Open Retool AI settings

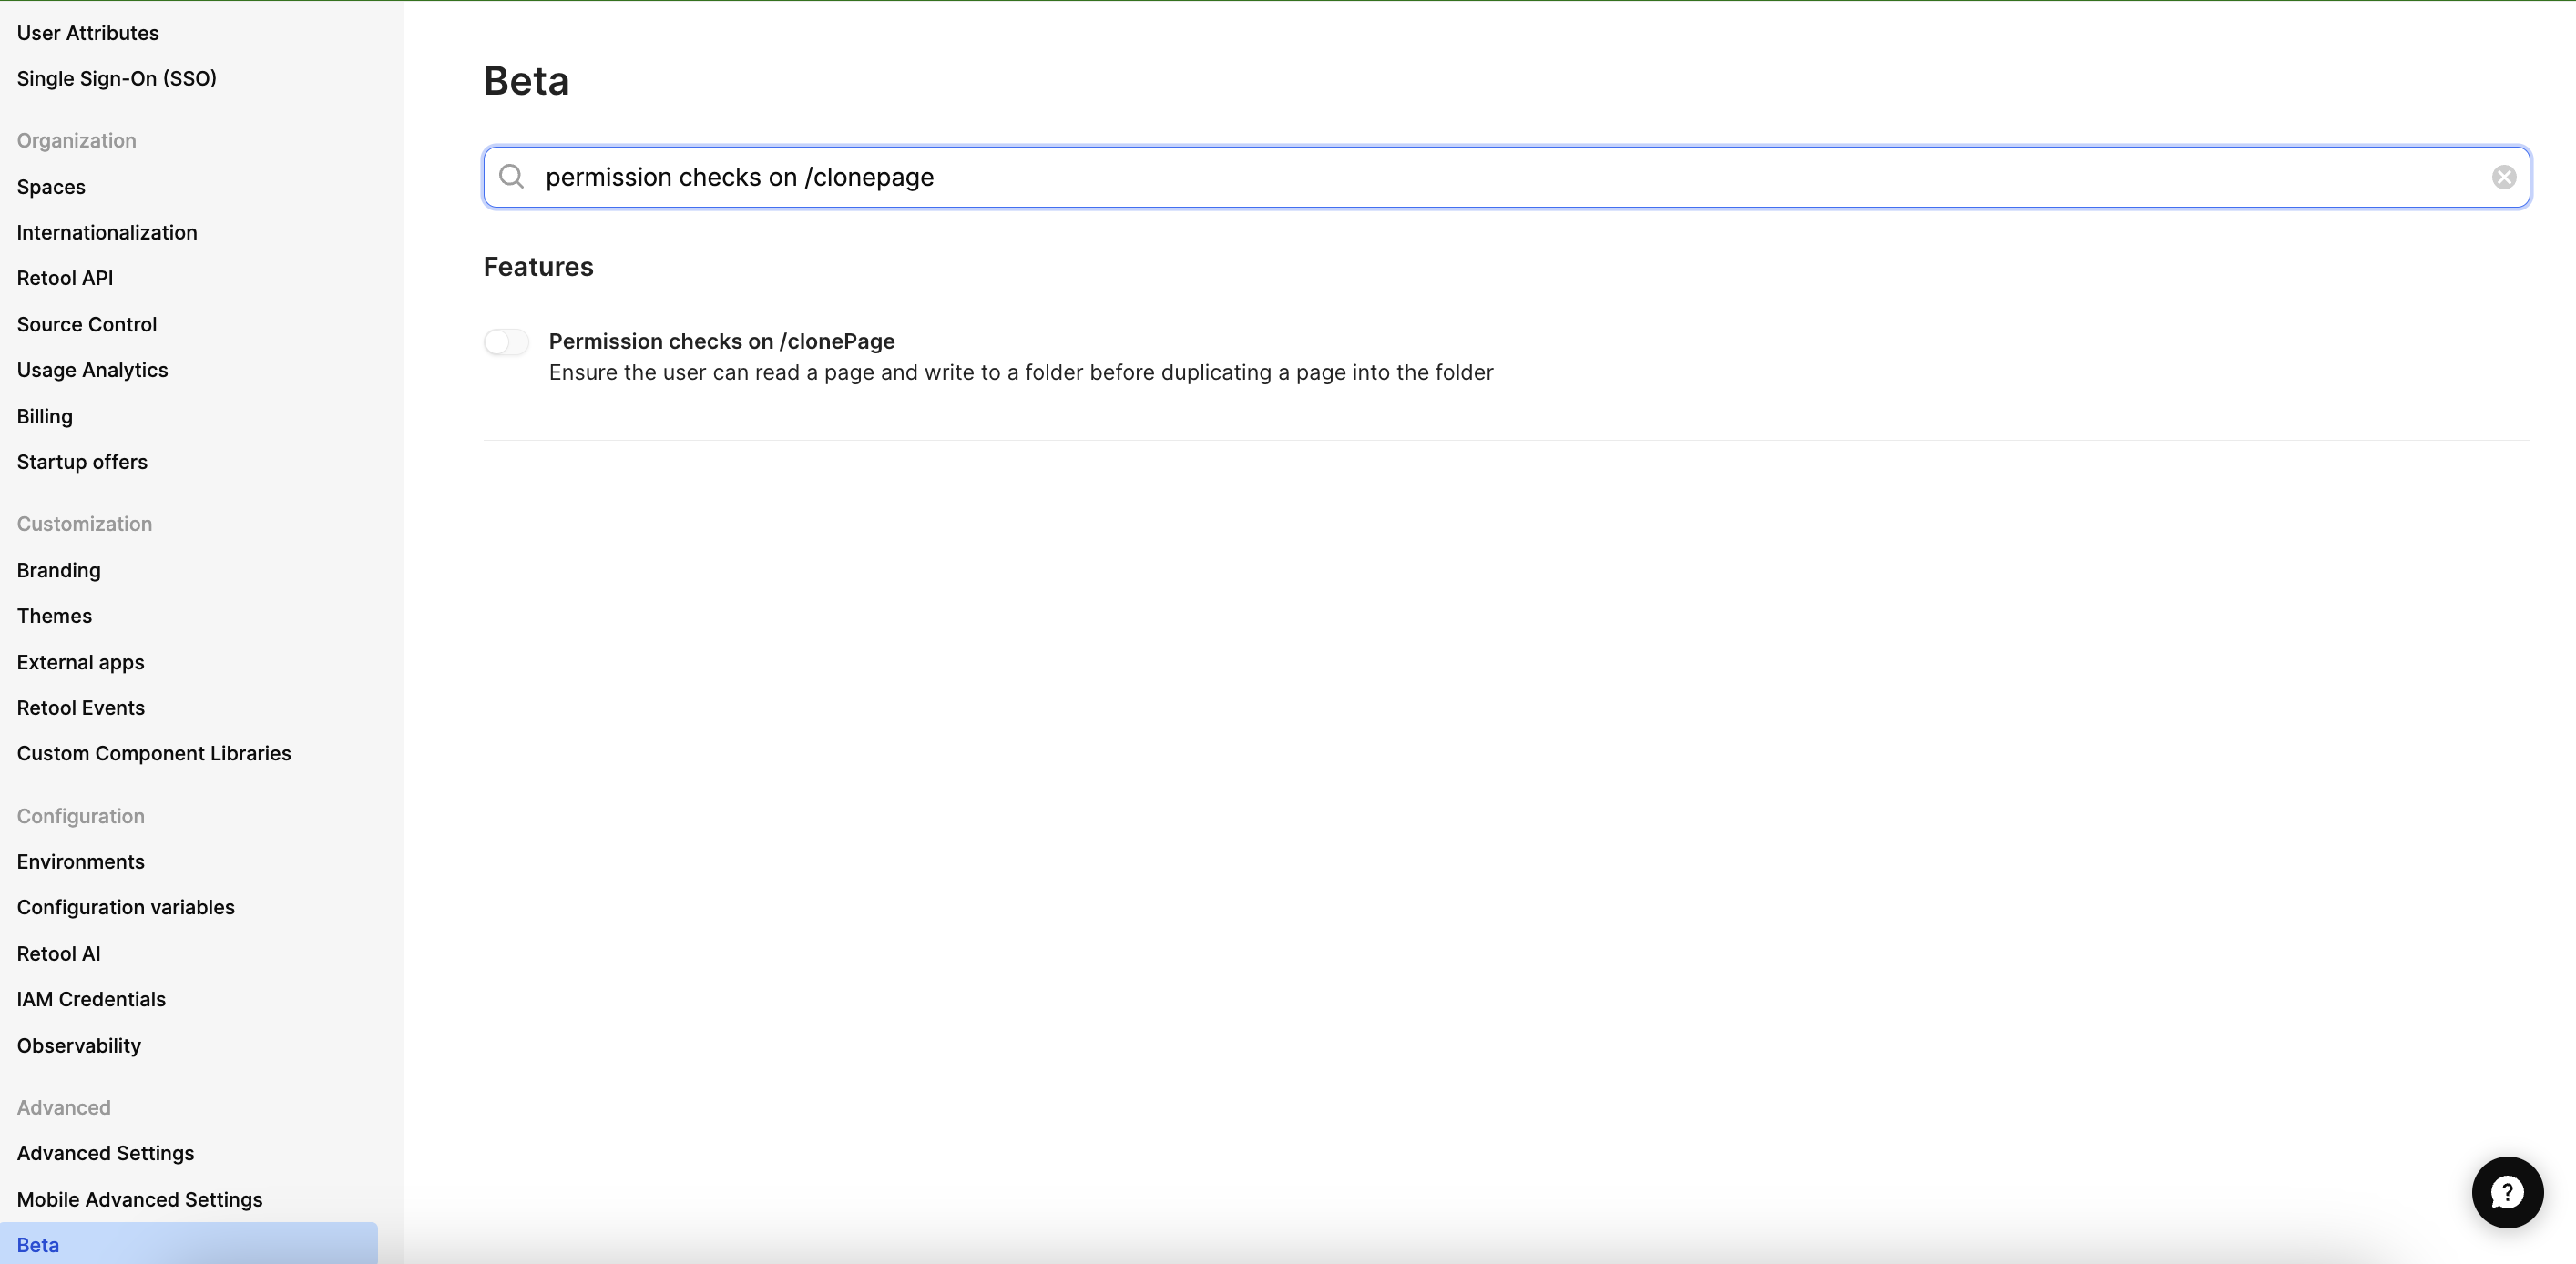click(59, 954)
